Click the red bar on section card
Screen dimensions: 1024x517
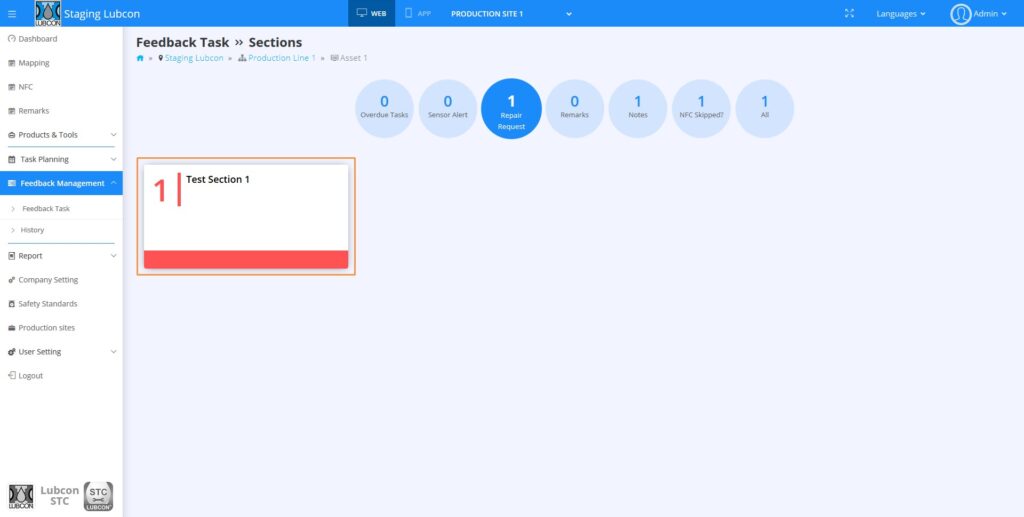[x=246, y=260]
